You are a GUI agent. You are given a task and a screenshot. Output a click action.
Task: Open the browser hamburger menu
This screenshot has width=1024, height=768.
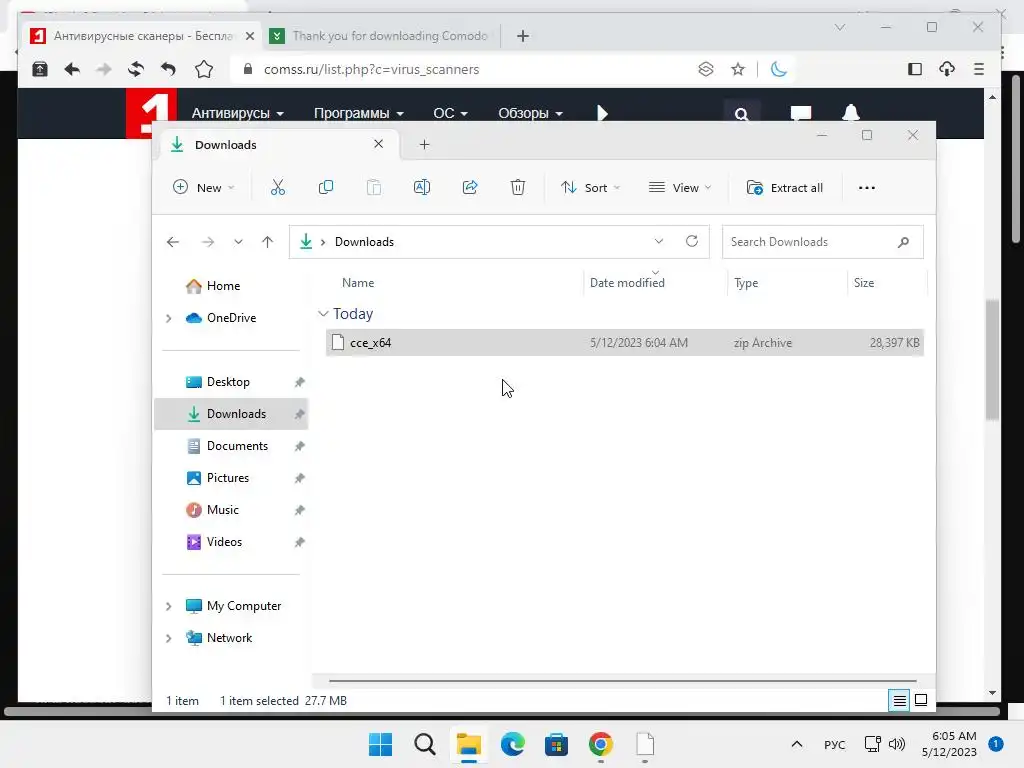tap(978, 69)
